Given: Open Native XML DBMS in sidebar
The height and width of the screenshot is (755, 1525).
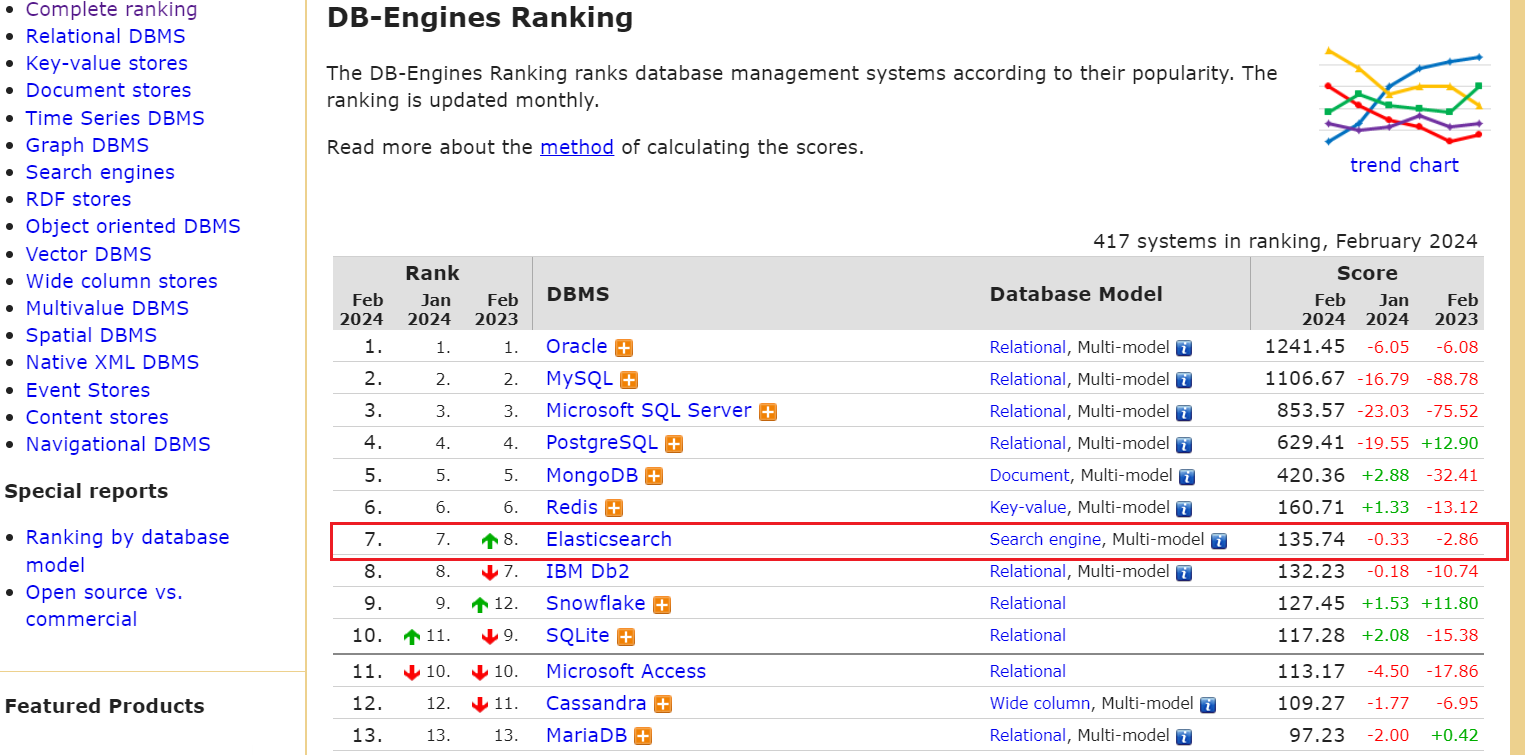Looking at the screenshot, I should [x=112, y=362].
